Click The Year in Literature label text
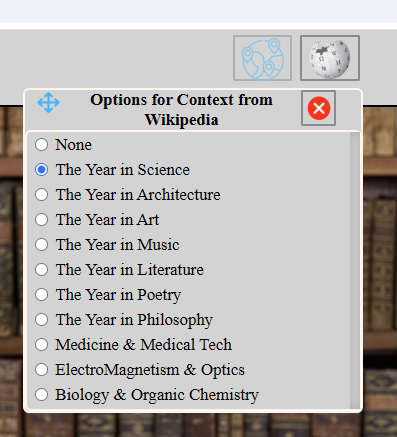Viewport: 397px width, 437px height. (130, 270)
